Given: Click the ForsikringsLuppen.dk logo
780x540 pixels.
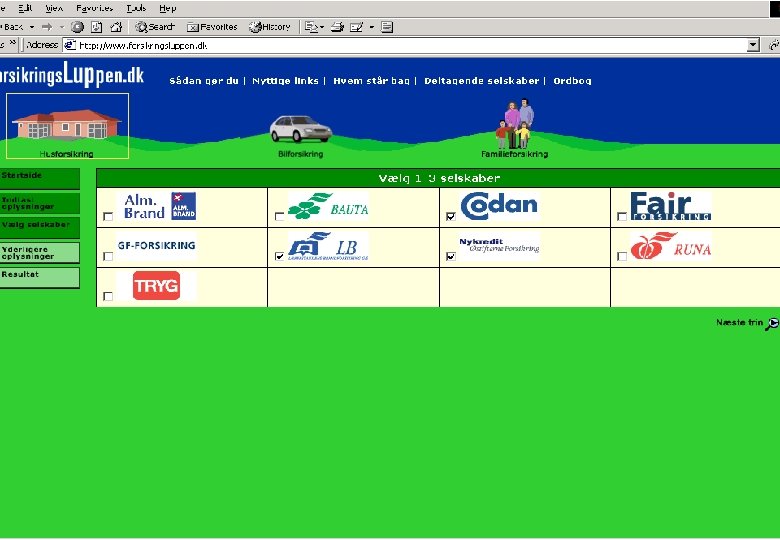Looking at the screenshot, I should [72, 75].
